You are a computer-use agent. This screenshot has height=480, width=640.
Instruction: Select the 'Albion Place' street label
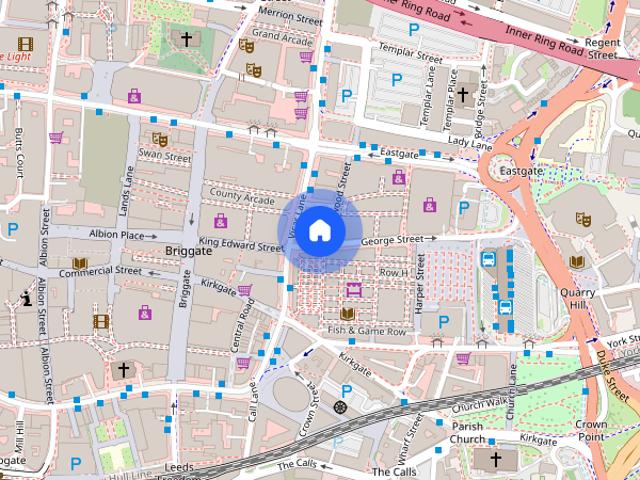(x=116, y=235)
